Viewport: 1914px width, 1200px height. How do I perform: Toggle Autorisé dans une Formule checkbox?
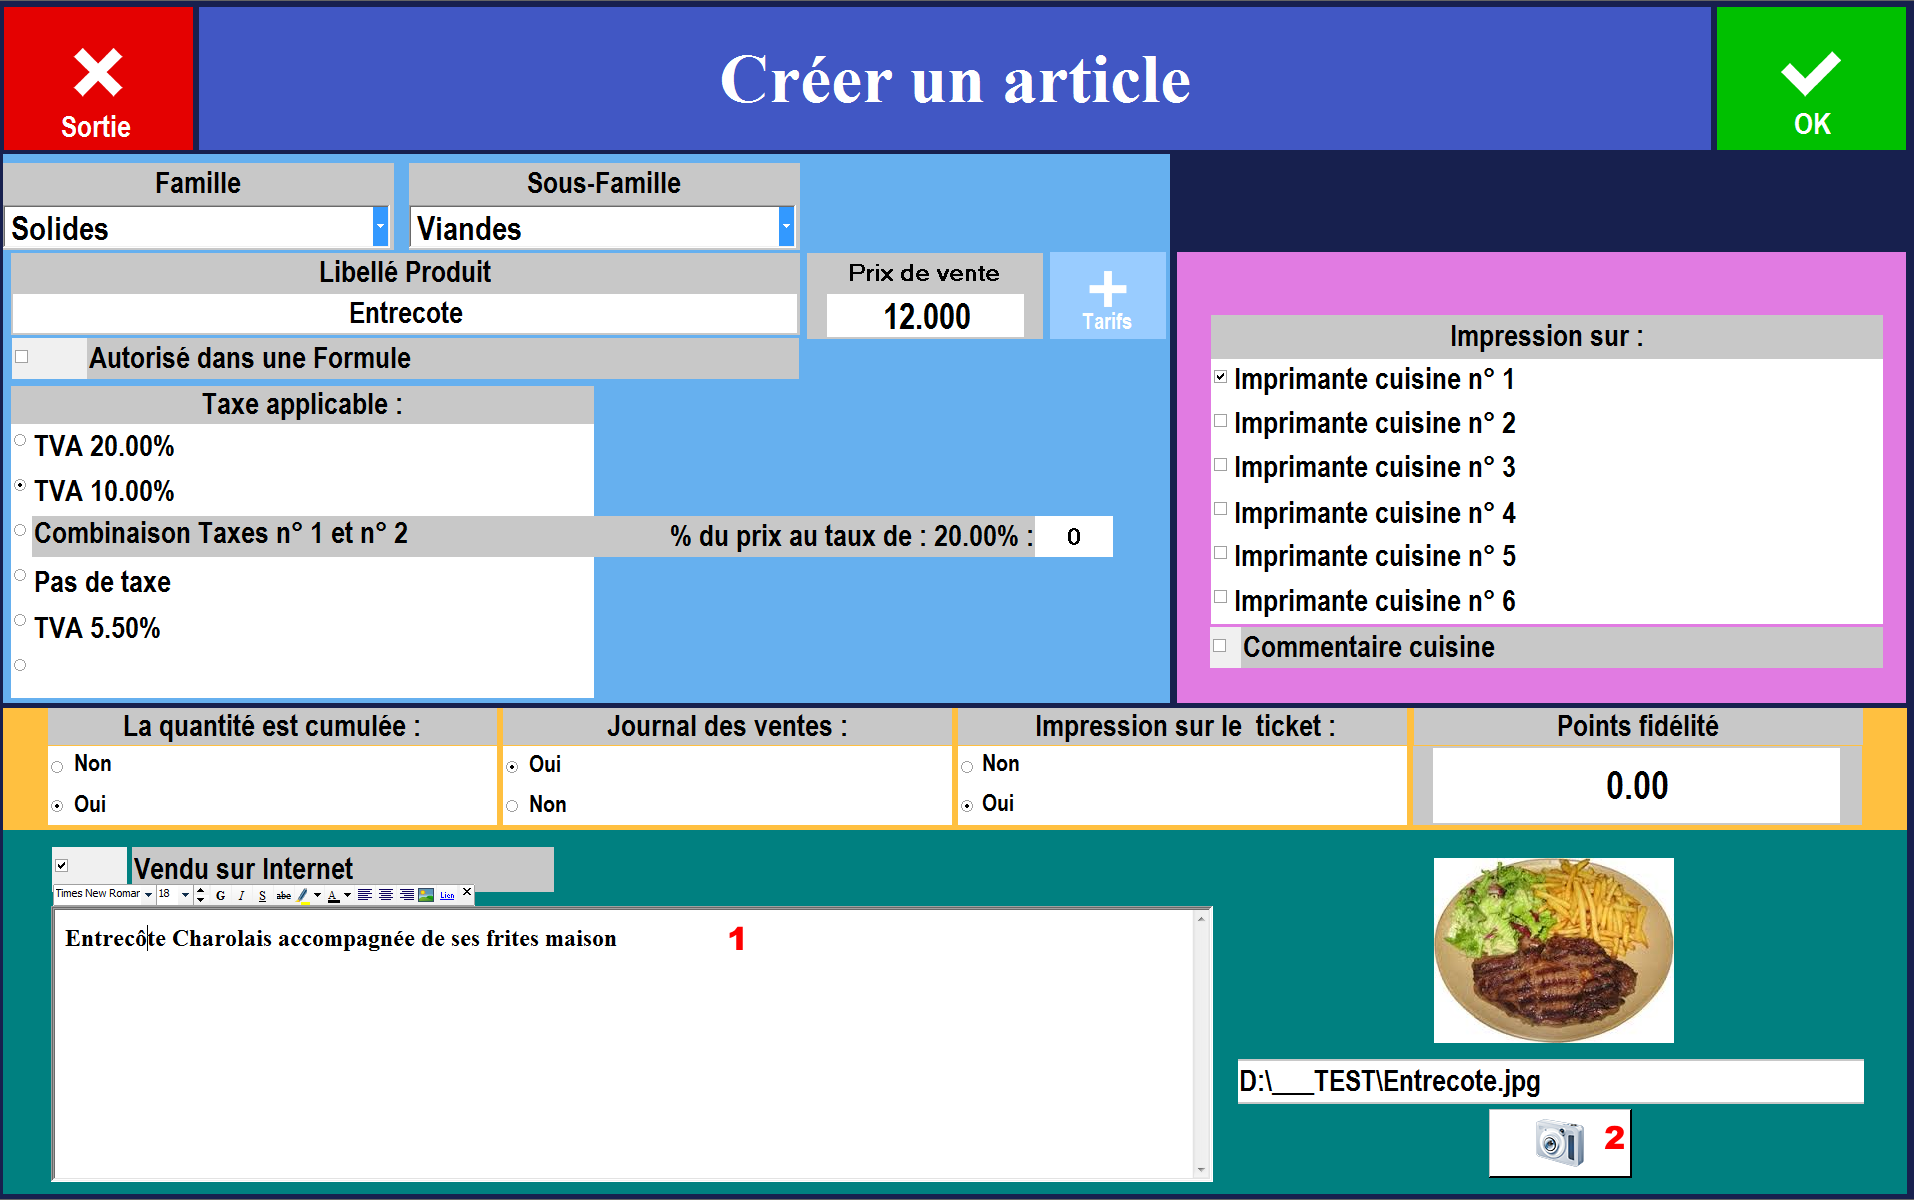tap(22, 356)
